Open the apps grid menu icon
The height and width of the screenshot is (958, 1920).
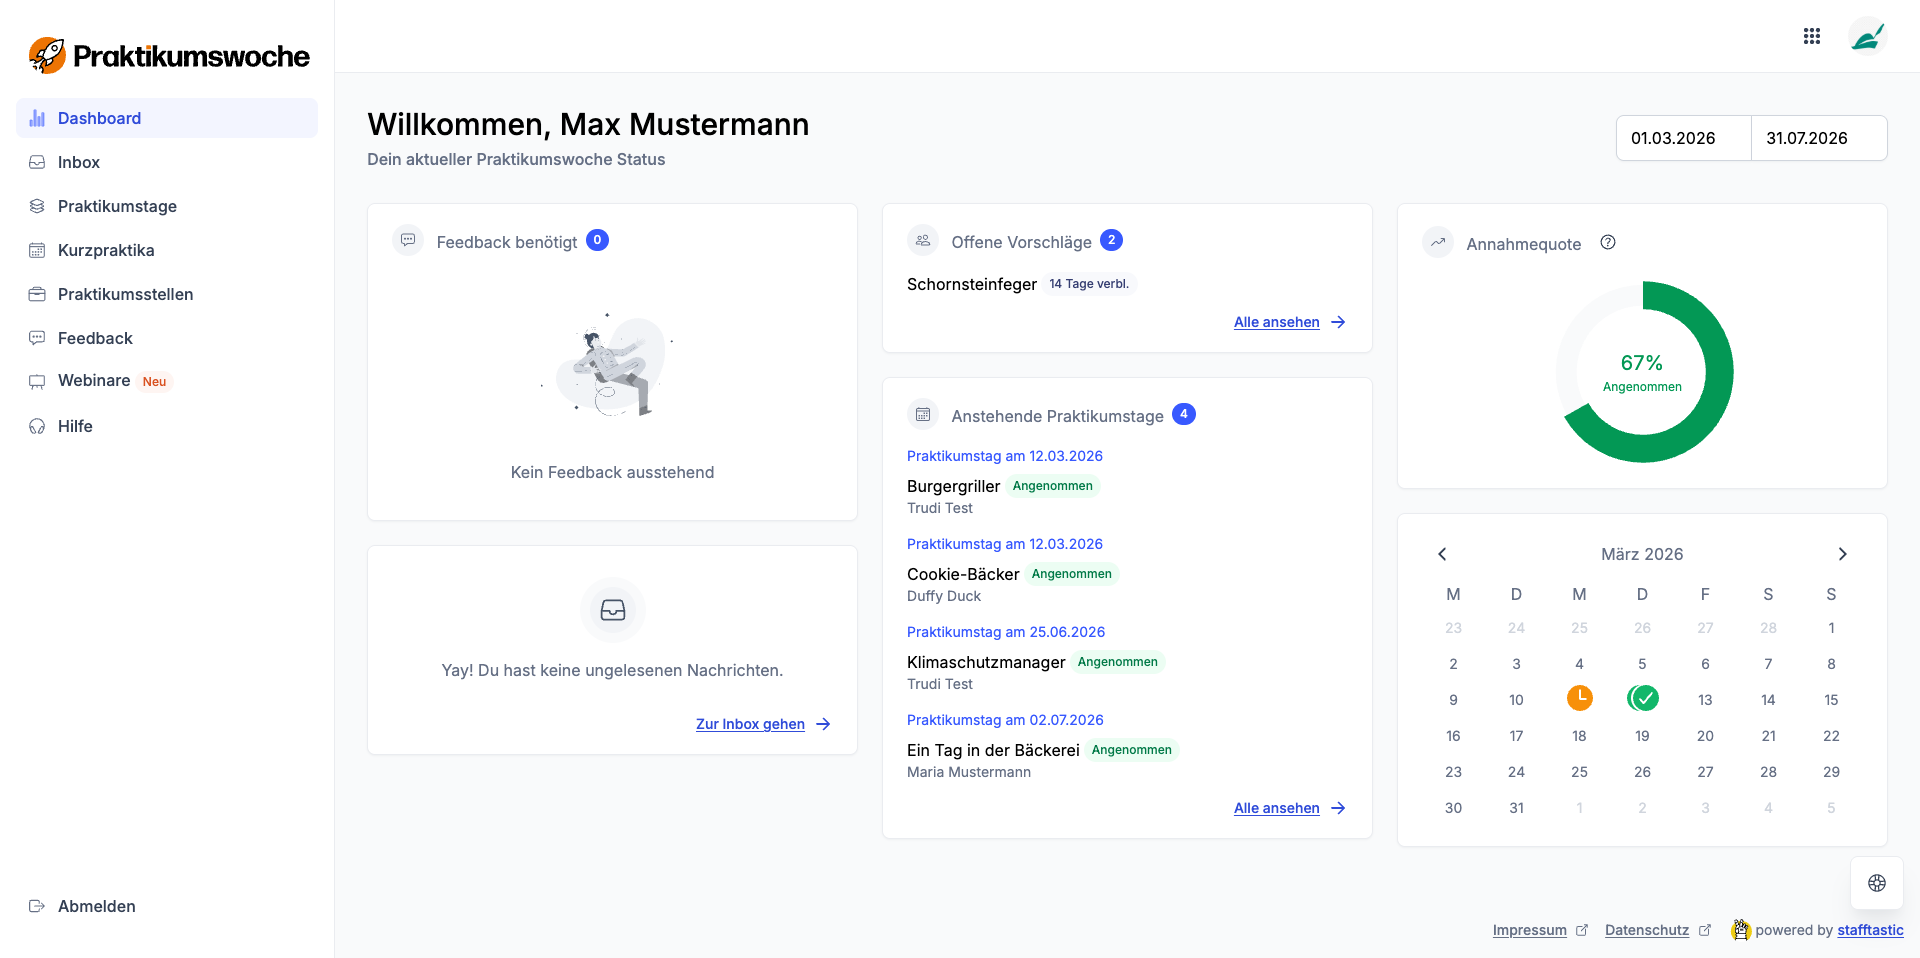click(x=1811, y=36)
